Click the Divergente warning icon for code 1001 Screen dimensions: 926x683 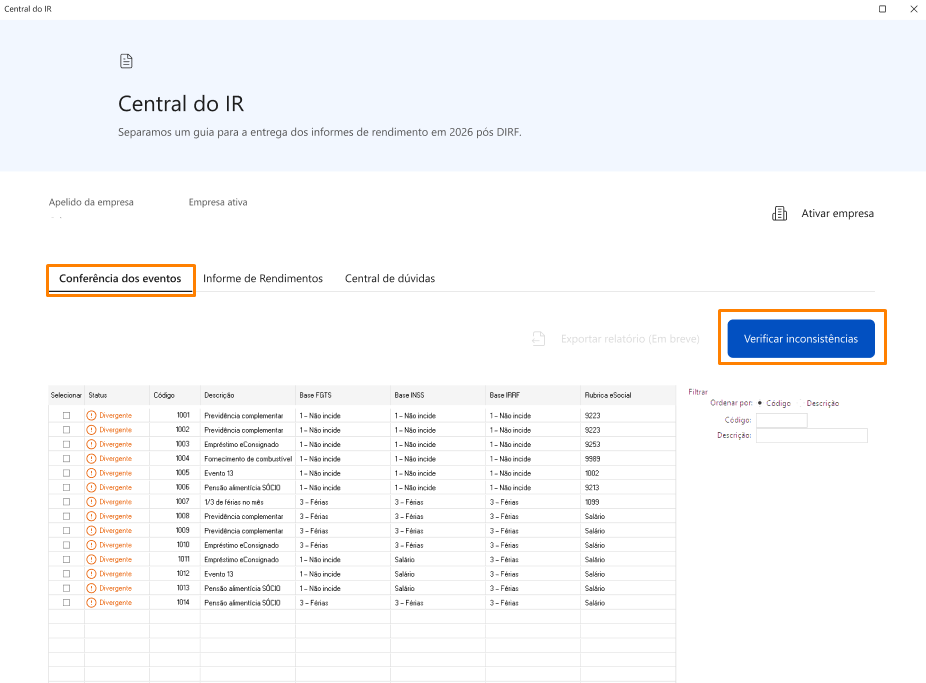pyautogui.click(x=92, y=416)
